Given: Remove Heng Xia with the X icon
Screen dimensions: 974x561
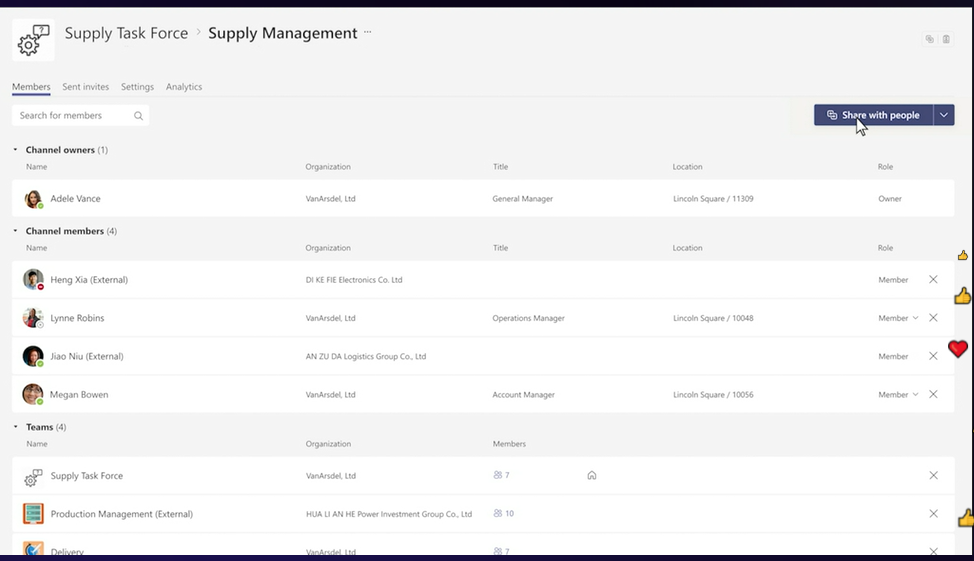Looking at the screenshot, I should (933, 280).
